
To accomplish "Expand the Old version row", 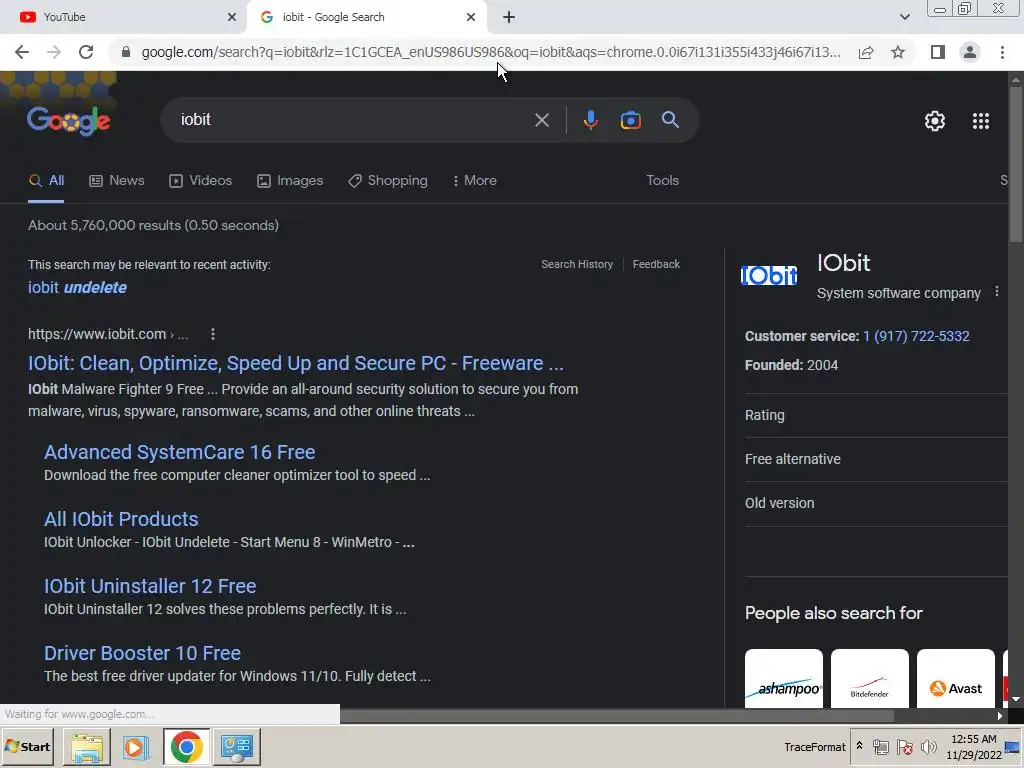I will (875, 504).
